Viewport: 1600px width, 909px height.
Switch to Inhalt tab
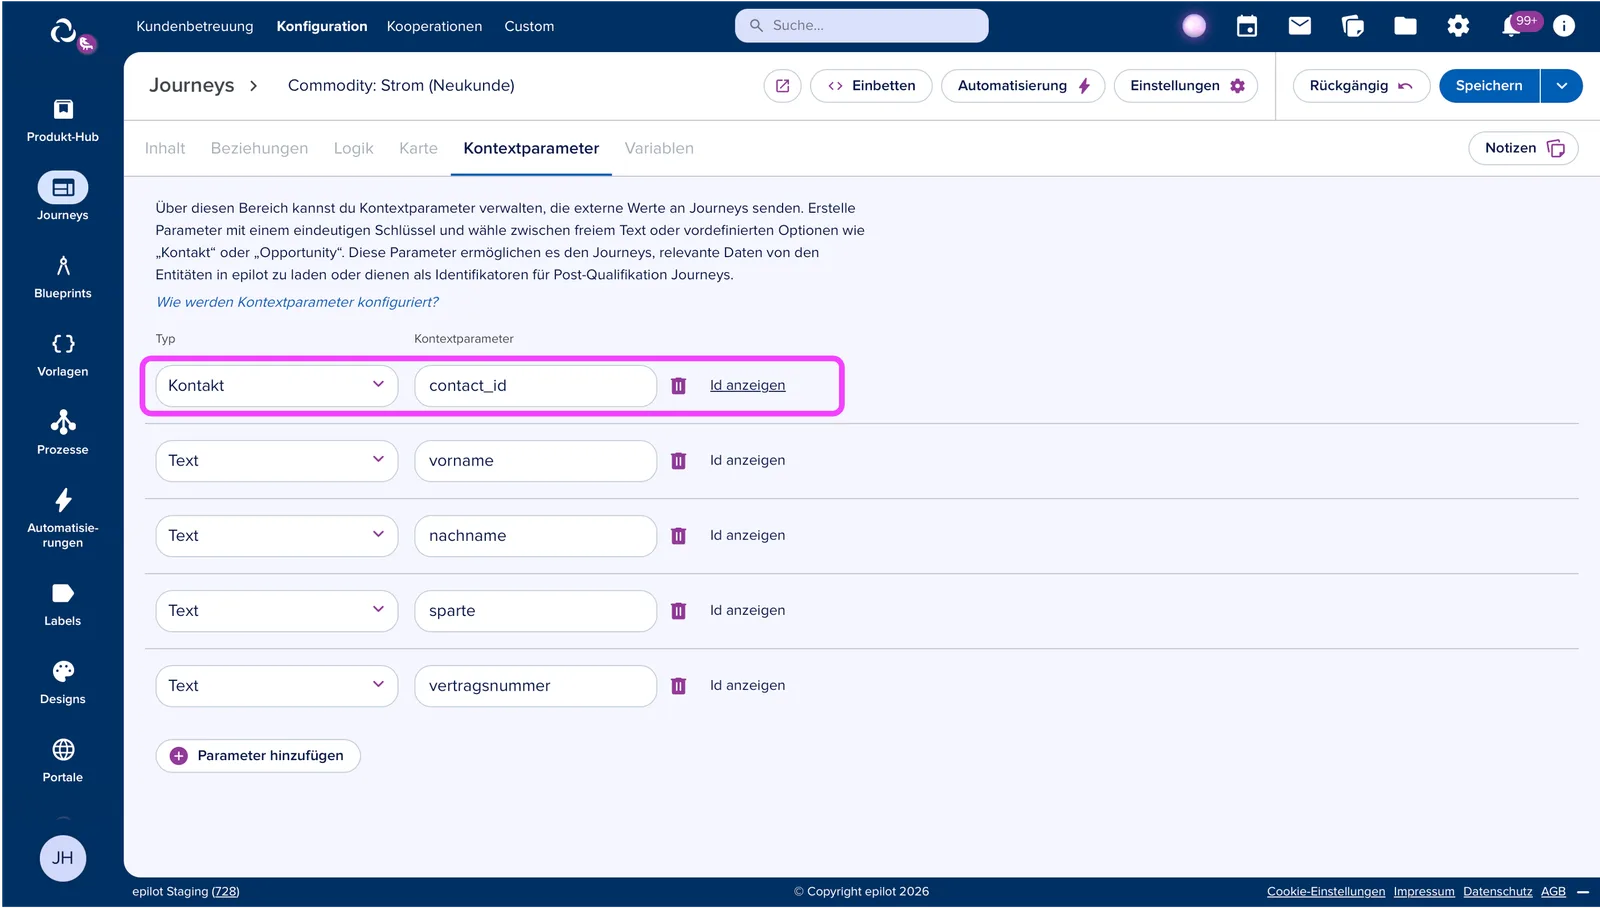pos(165,148)
